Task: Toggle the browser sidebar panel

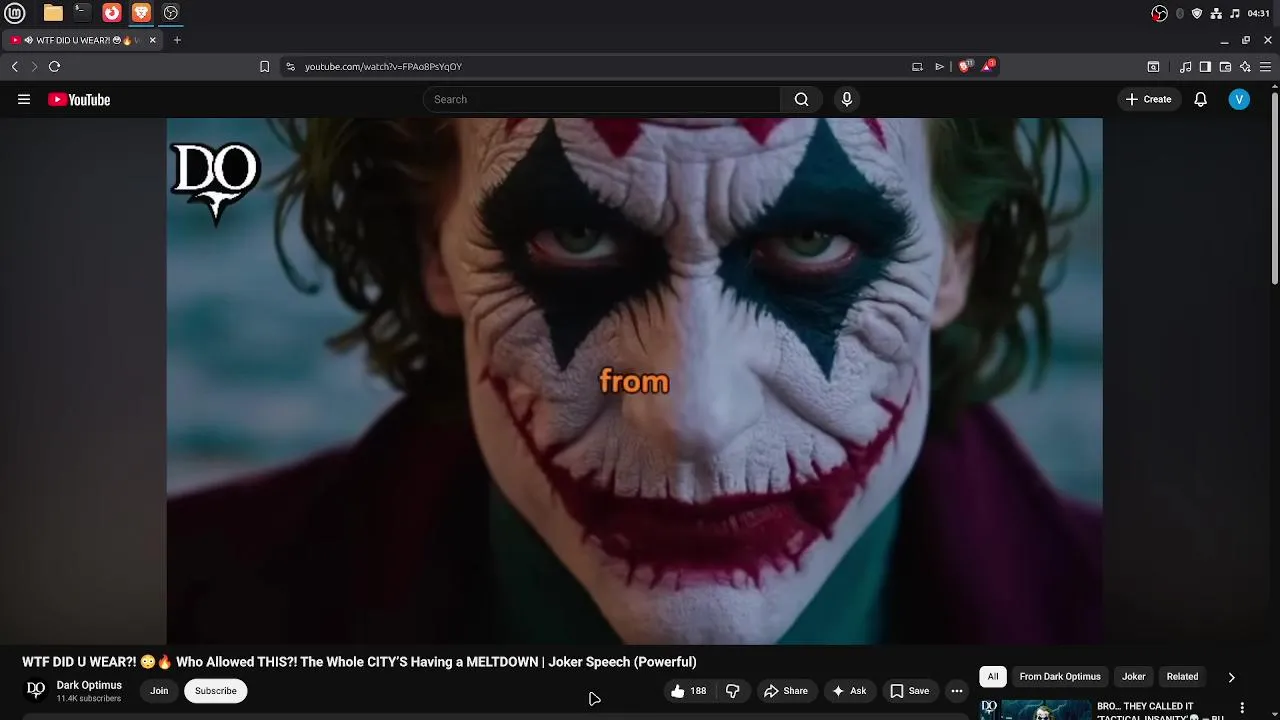Action: pos(1205,67)
